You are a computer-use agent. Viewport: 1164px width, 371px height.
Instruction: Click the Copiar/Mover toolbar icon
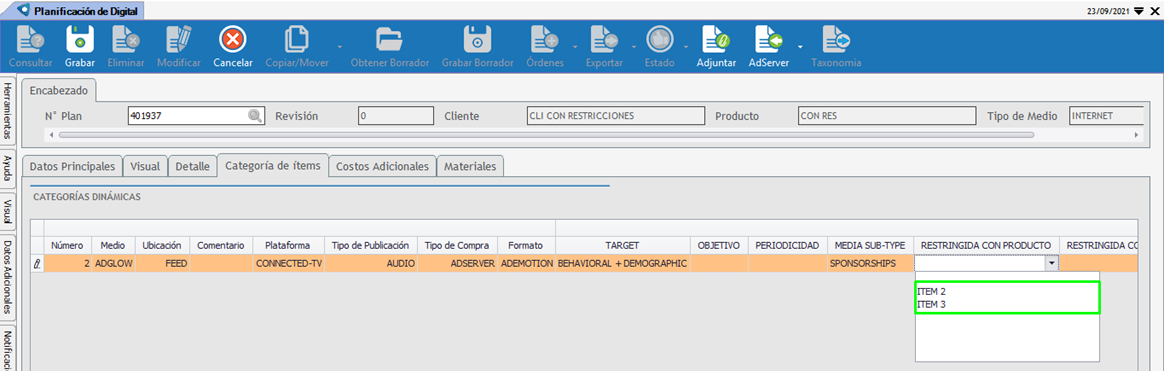point(297,39)
